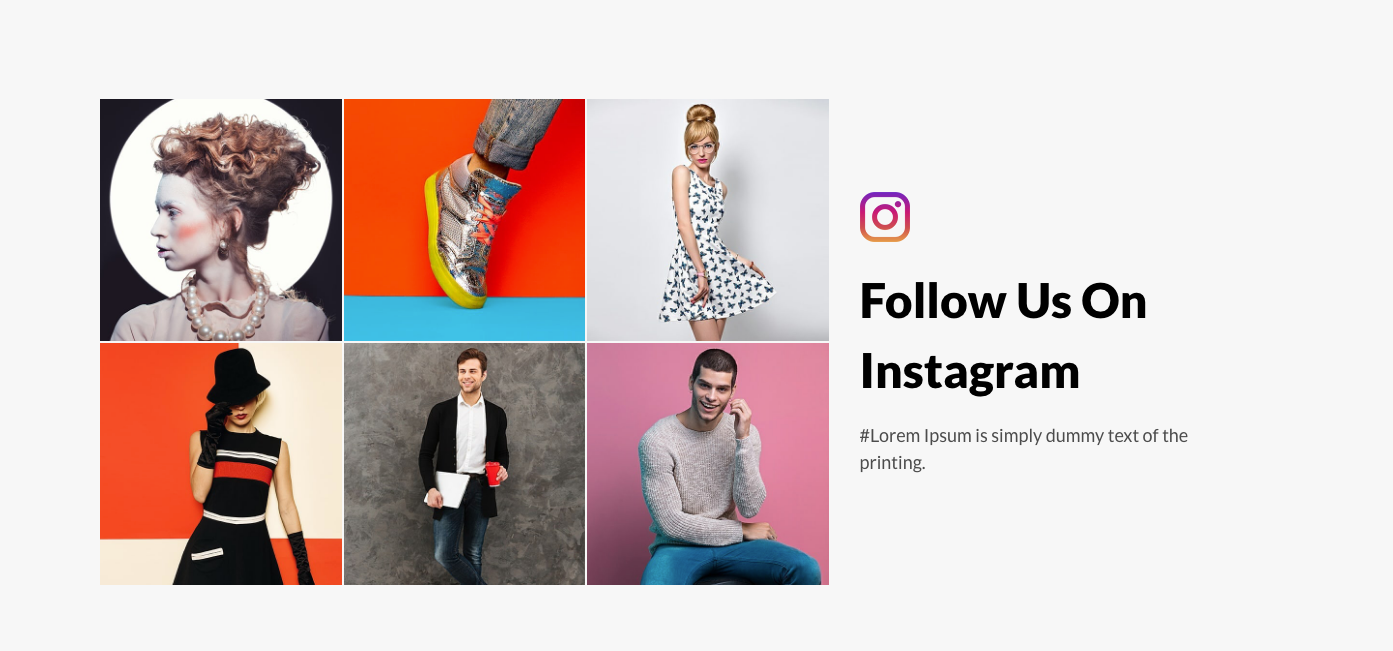The height and width of the screenshot is (651, 1393).
Task: Click the blonde hair bun of the woman
Action: [x=701, y=114]
